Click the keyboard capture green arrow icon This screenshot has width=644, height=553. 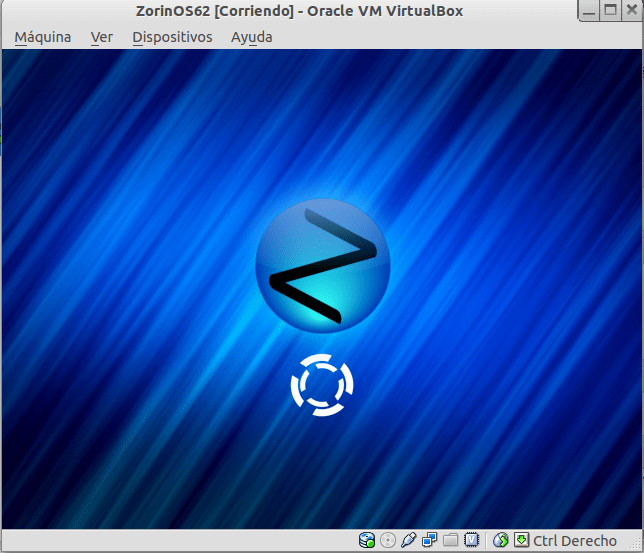pyautogui.click(x=520, y=541)
